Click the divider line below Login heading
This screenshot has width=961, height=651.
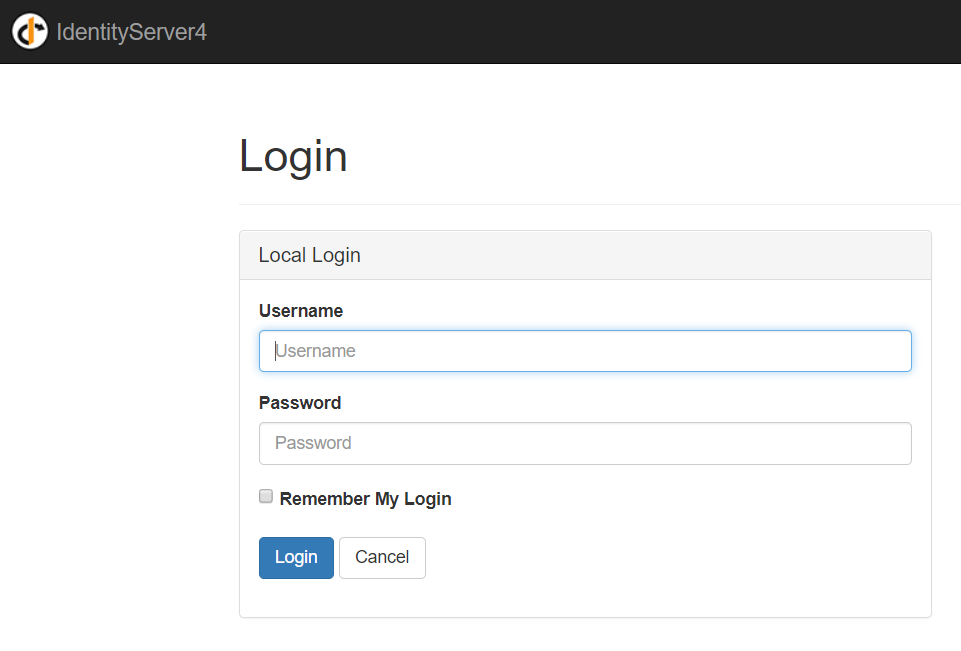[x=599, y=204]
